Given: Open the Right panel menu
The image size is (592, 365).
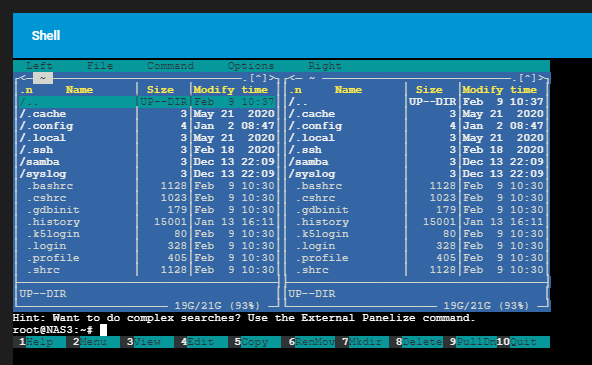Looking at the screenshot, I should click(x=325, y=66).
